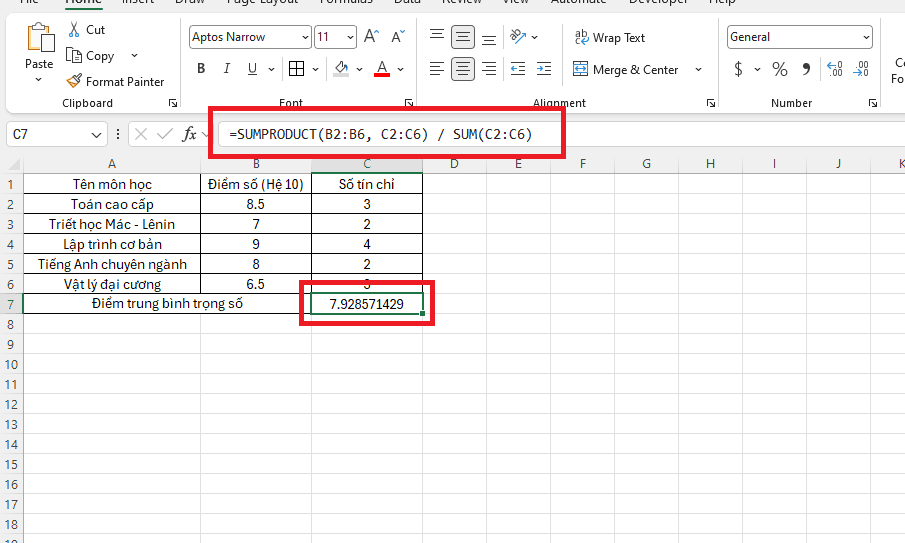Decrease decimal places
Viewport: 905px width, 543px height.
(x=861, y=69)
